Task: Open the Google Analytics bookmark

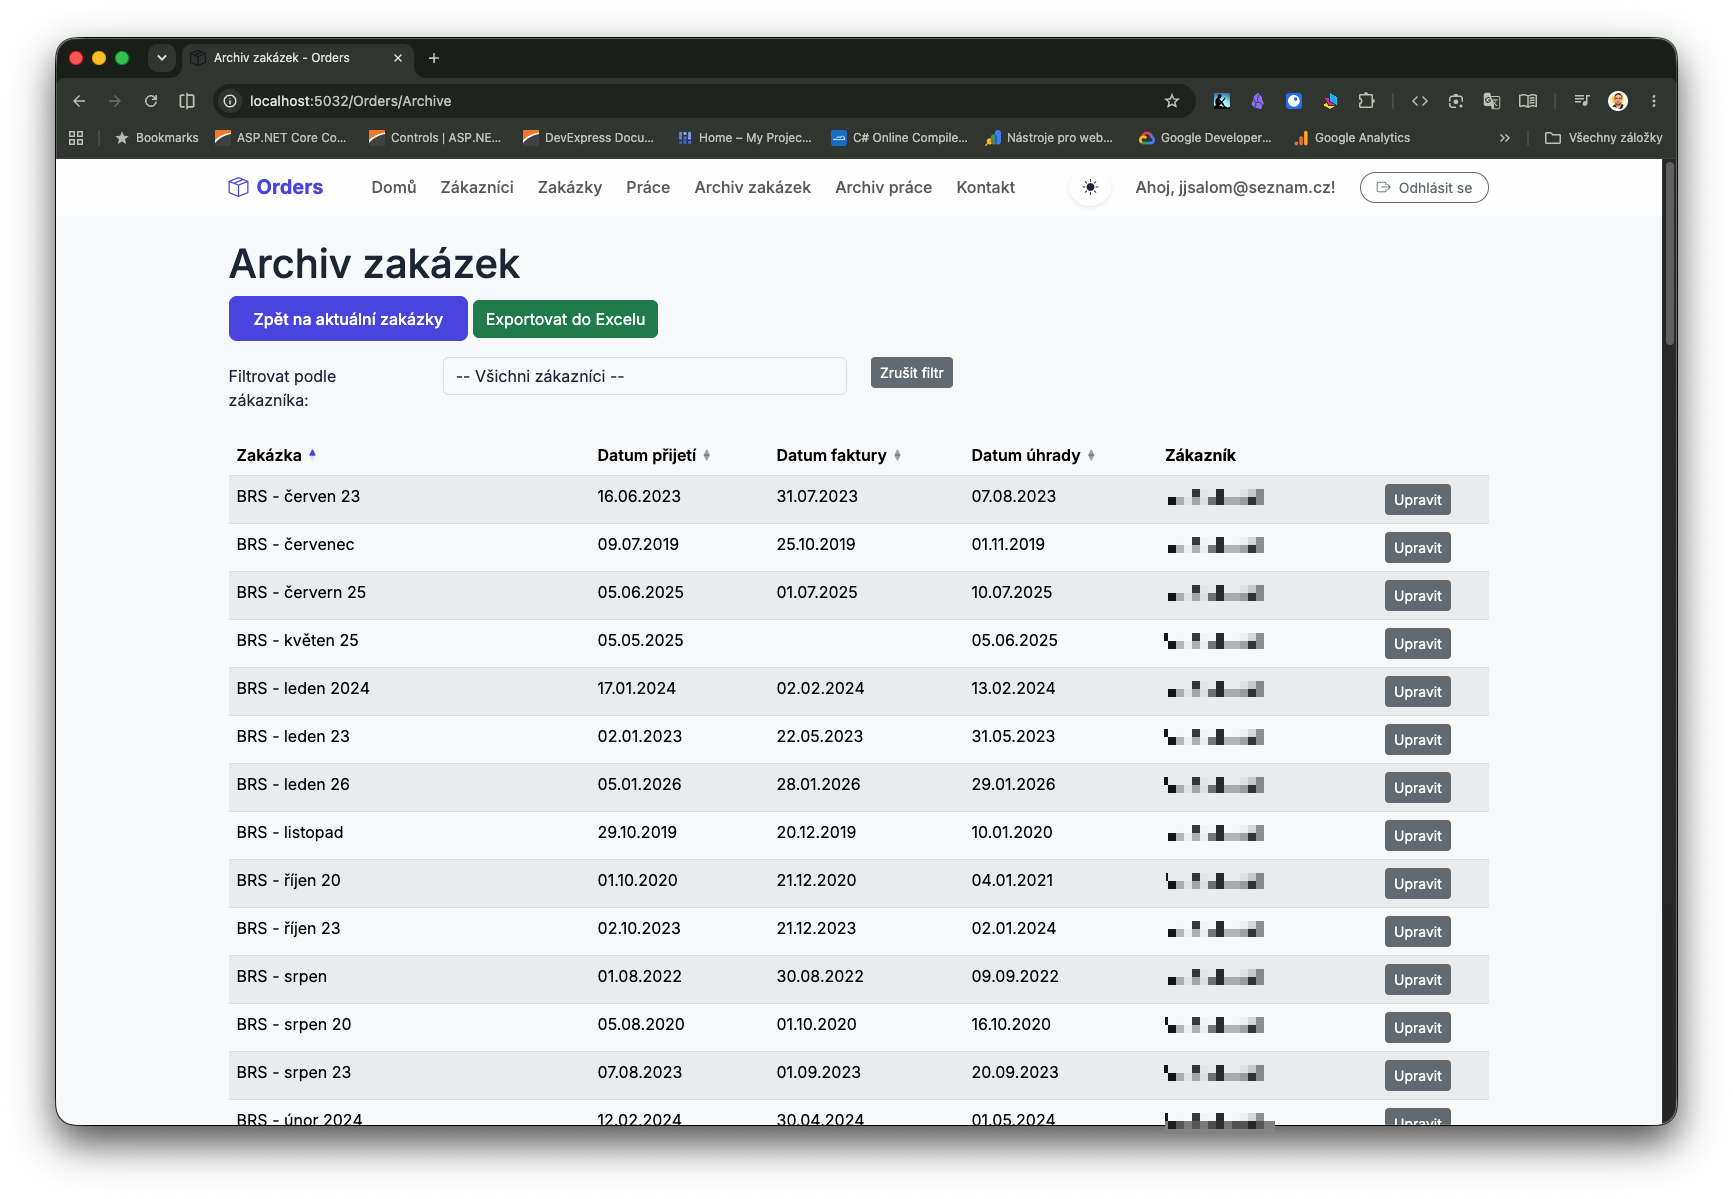Action: (x=1352, y=138)
